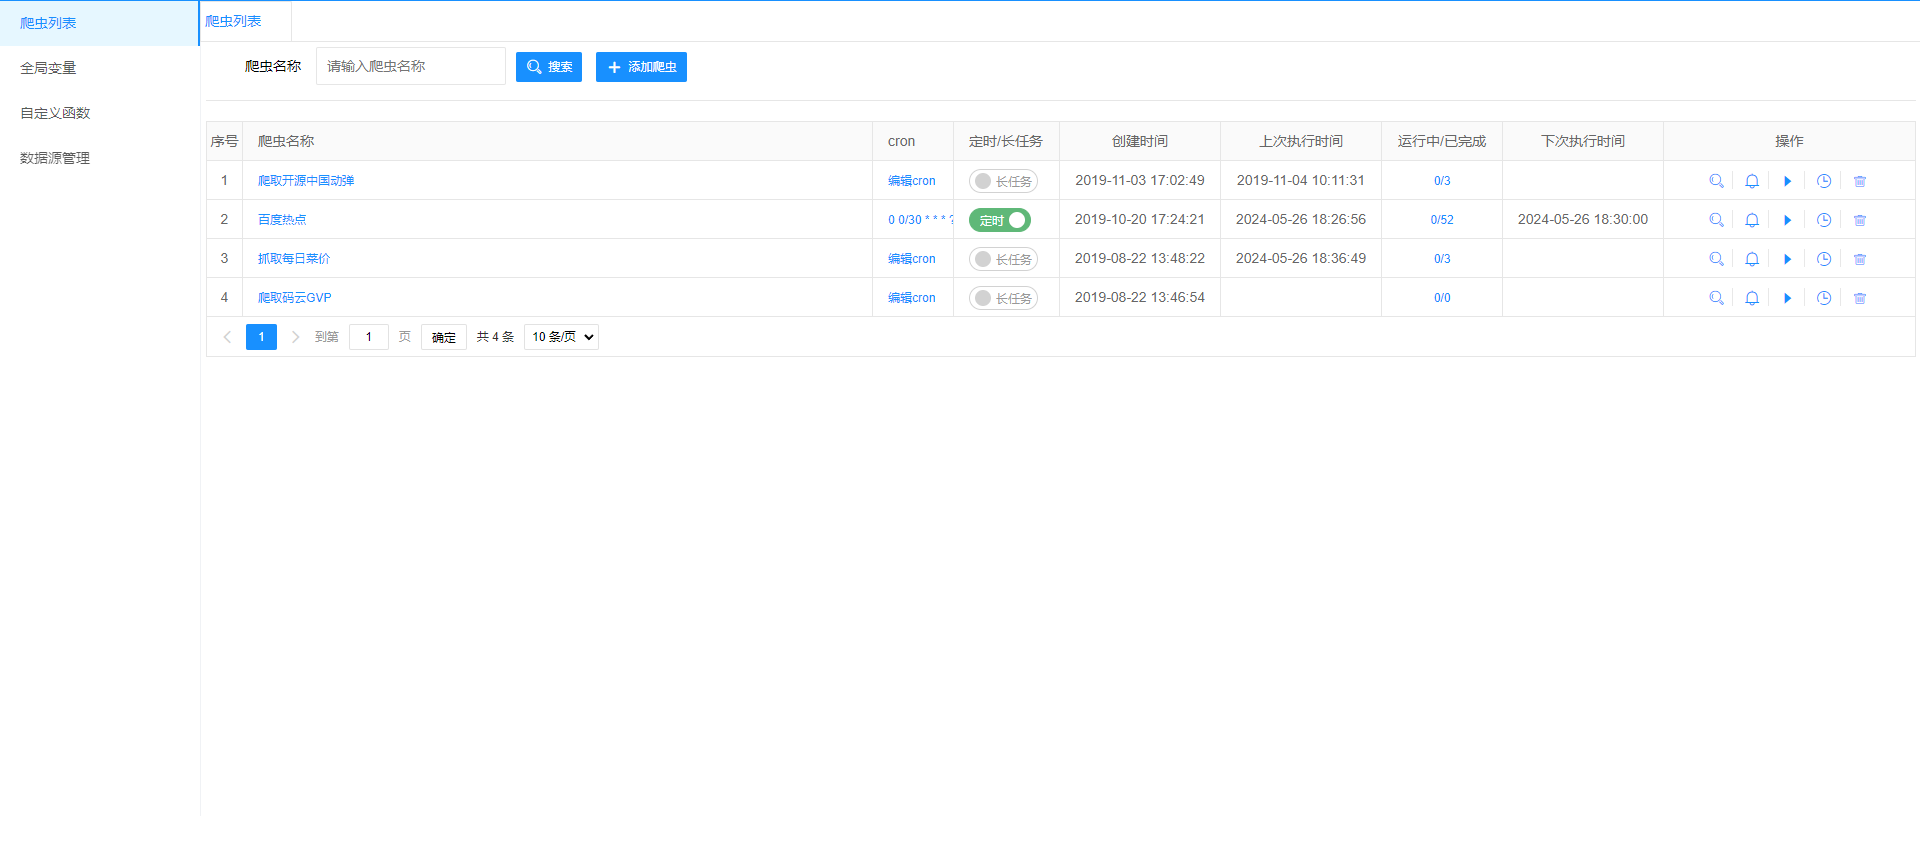Viewport: 1920px width, 860px height.
Task: Click the 运行中/已完成 column header
Action: click(1442, 142)
